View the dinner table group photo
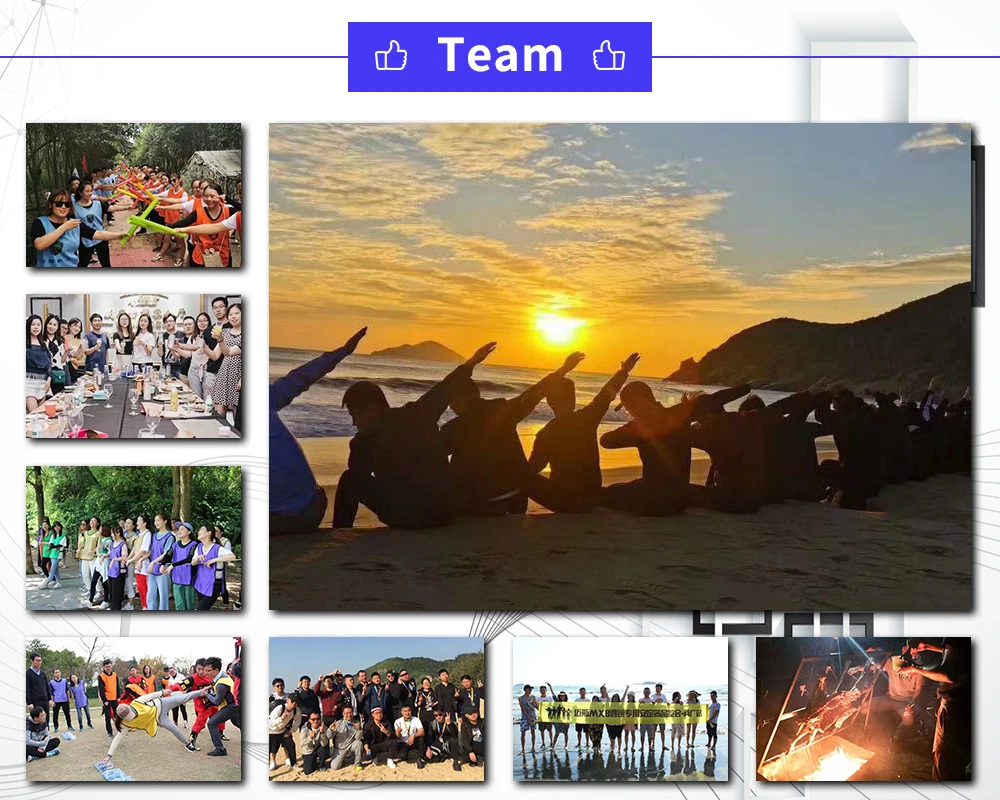Viewport: 1000px width, 800px height. pyautogui.click(x=133, y=366)
